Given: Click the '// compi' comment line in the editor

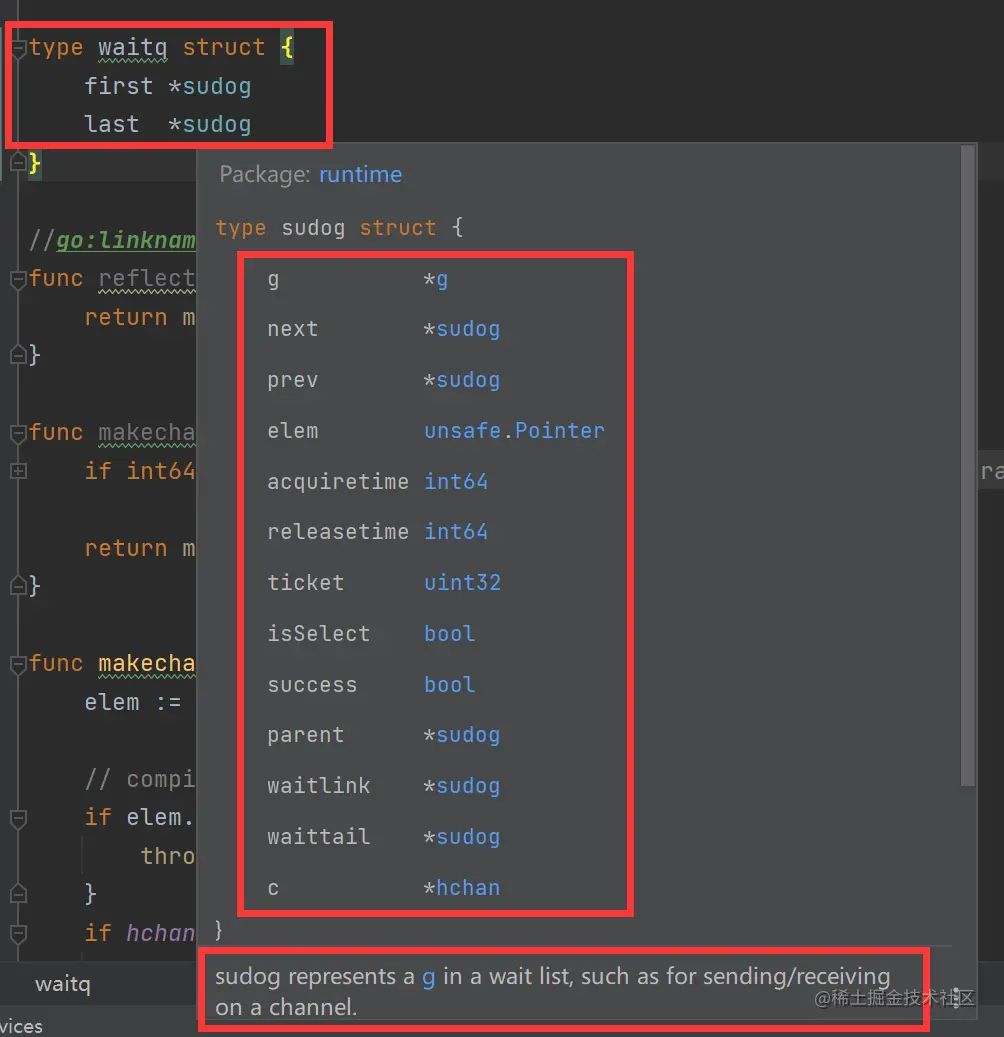Looking at the screenshot, I should pyautogui.click(x=140, y=779).
